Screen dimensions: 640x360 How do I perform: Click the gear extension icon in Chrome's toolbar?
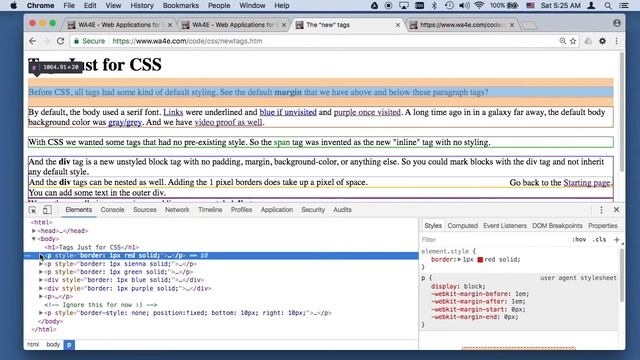602,41
